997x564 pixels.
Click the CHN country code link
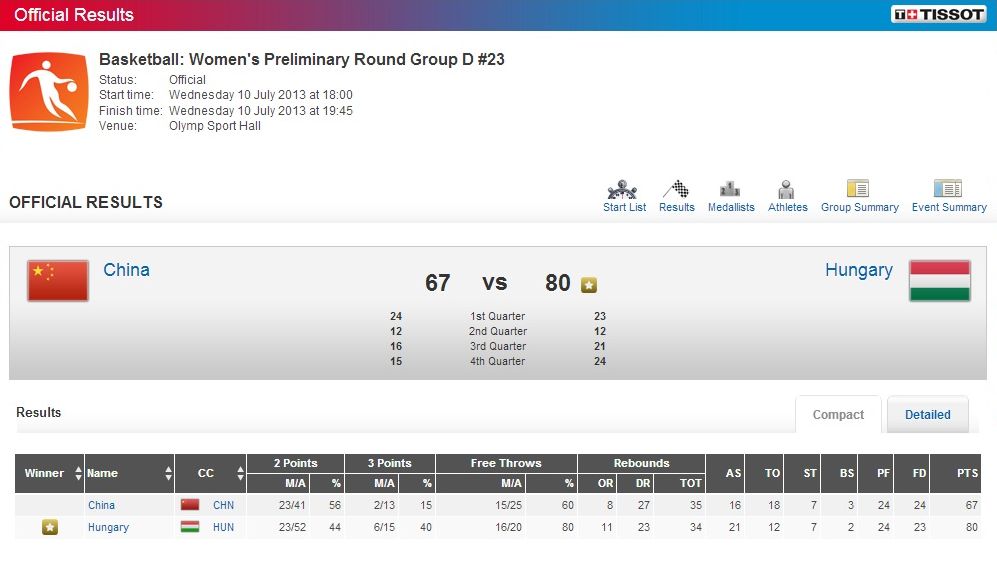(x=223, y=505)
